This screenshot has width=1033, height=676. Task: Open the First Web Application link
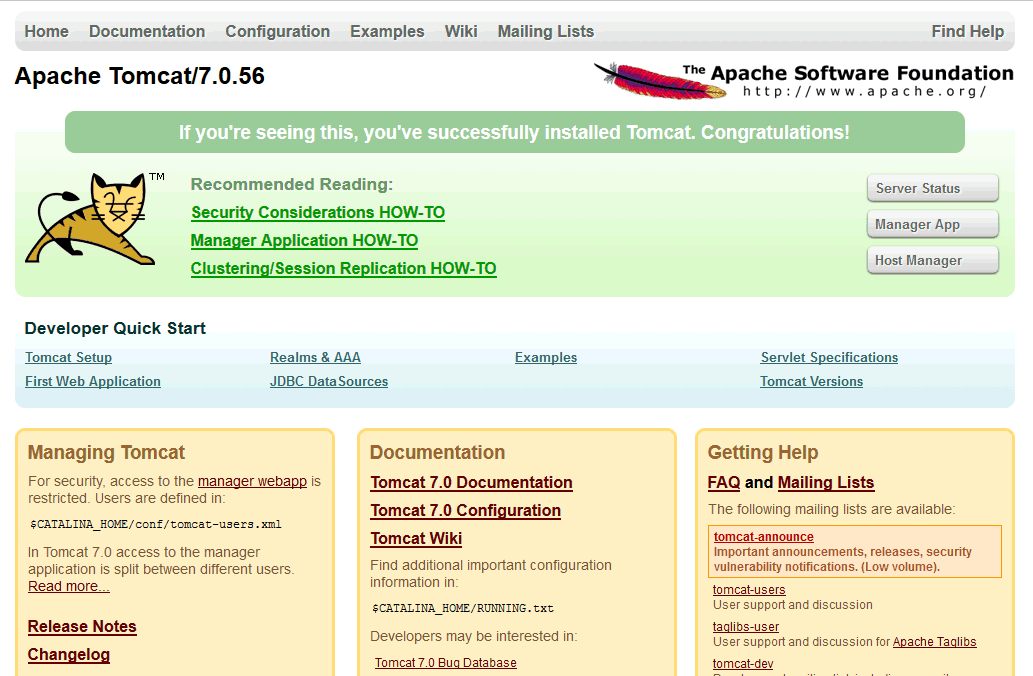[x=93, y=381]
